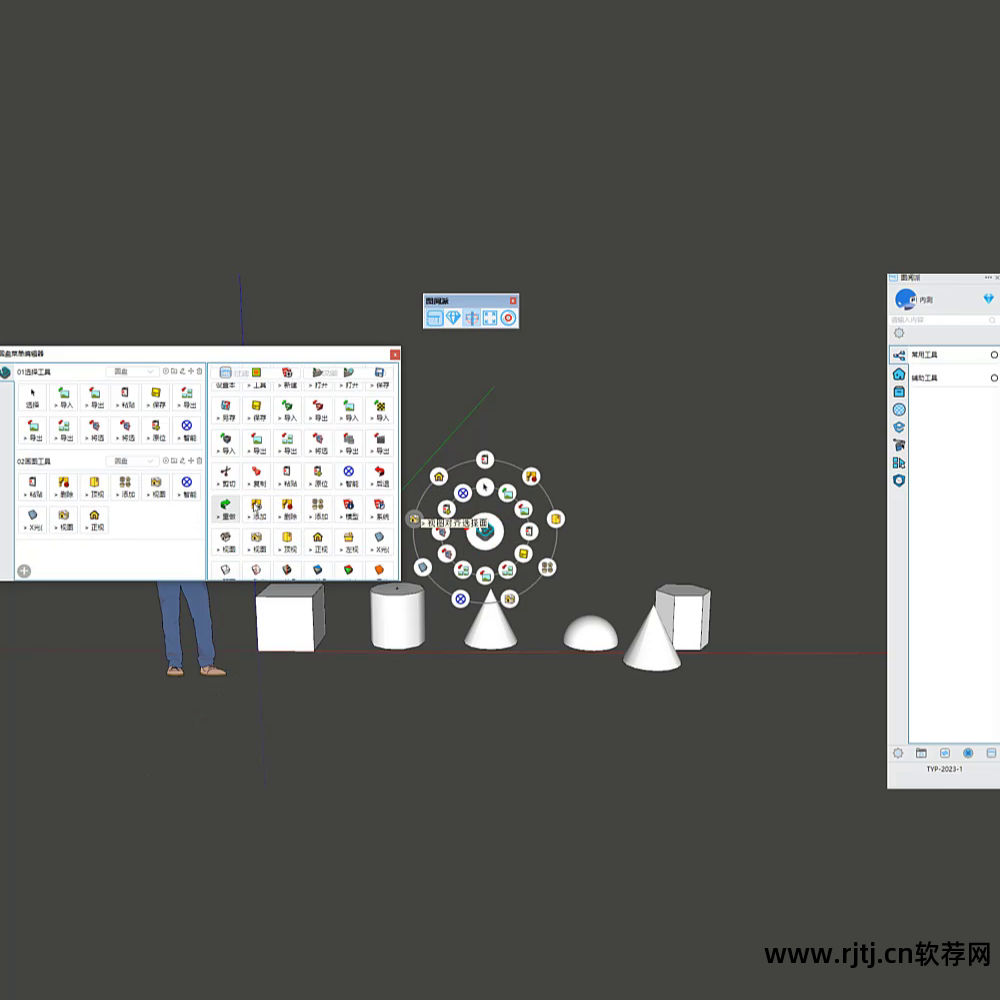
Task: Open the 圆盘 dropdown beside 01选择工具
Action: pos(132,372)
